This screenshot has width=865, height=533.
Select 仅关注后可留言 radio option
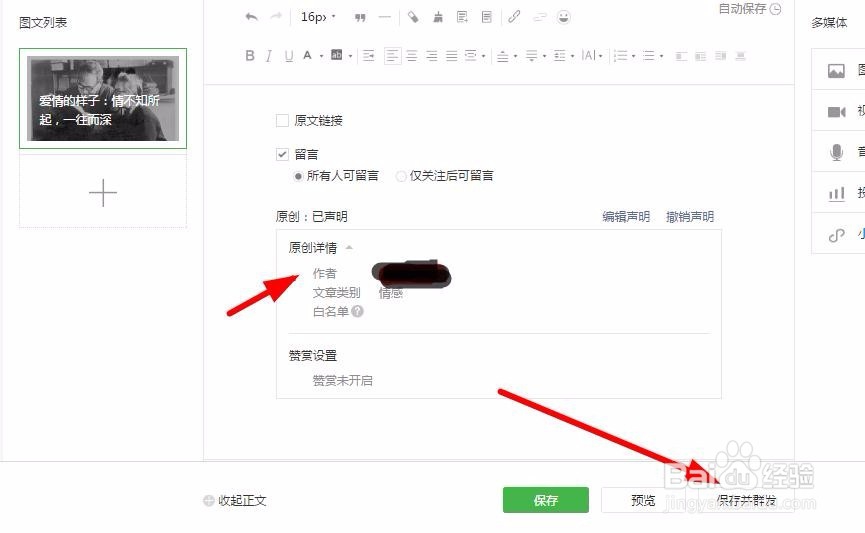point(401,176)
